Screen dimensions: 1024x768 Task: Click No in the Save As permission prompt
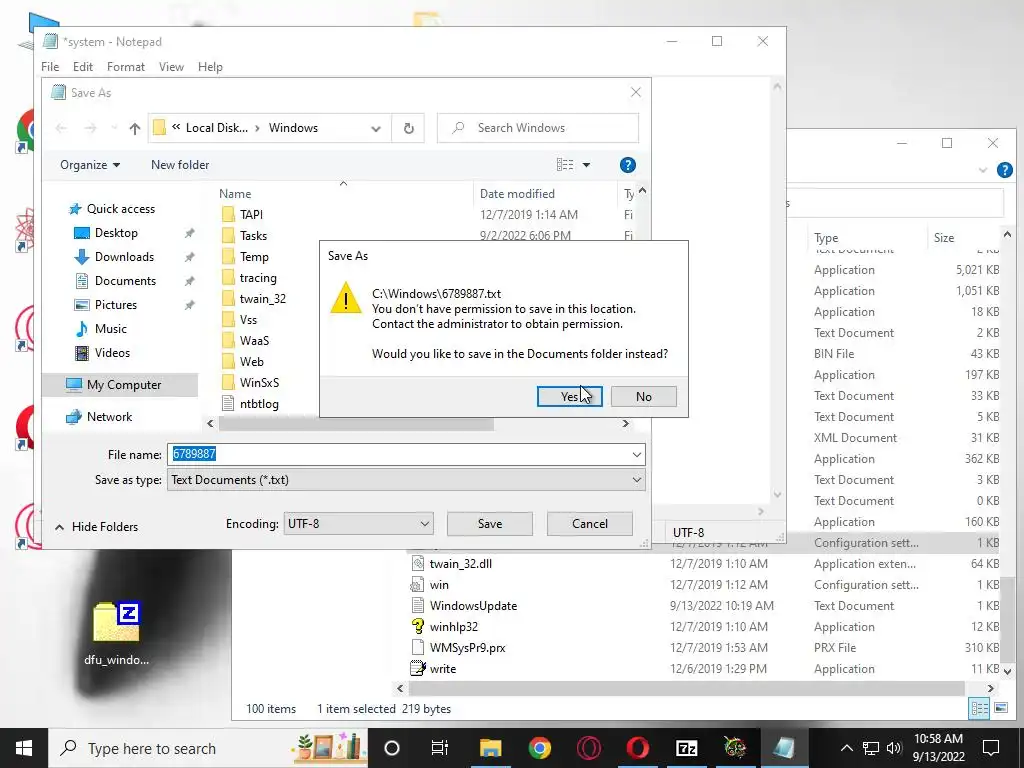[x=643, y=396]
